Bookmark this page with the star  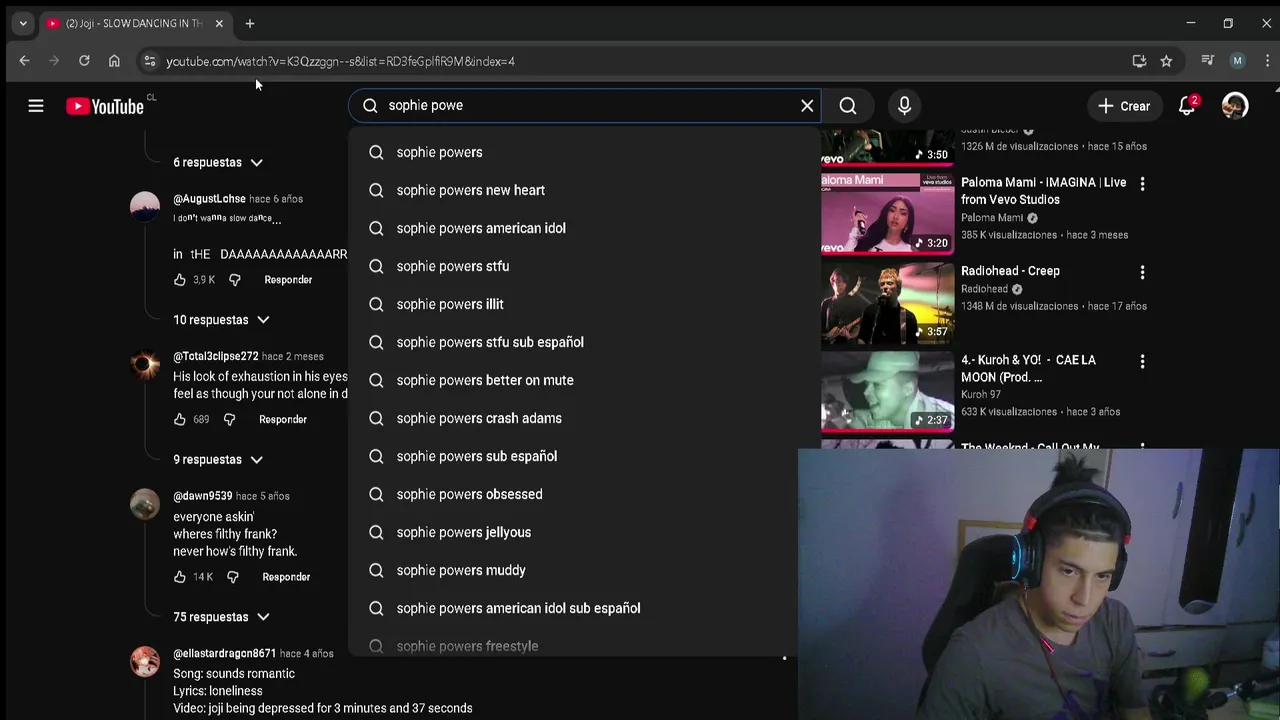click(1166, 61)
